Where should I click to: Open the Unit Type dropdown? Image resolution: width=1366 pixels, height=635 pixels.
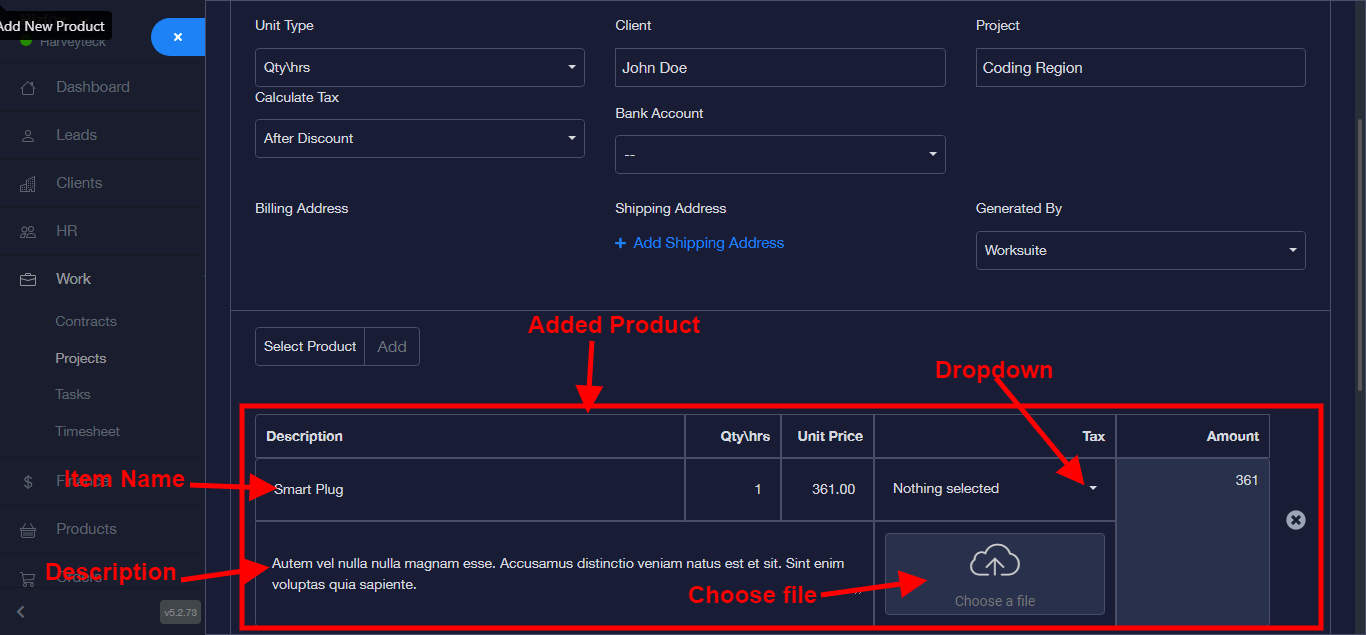click(419, 68)
